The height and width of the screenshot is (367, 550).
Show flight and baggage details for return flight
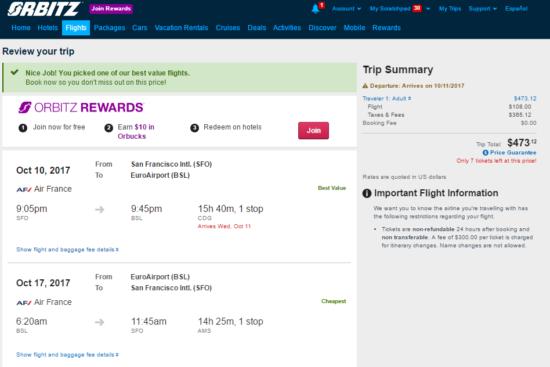(67, 355)
